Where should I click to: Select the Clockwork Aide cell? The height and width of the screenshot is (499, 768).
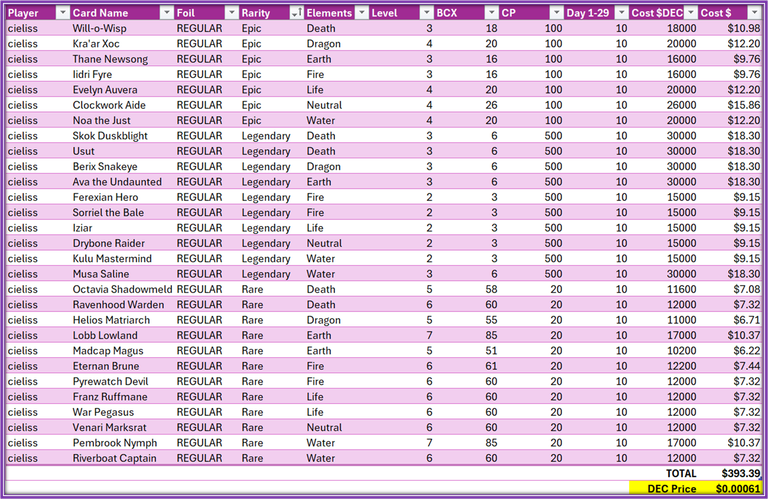point(122,105)
